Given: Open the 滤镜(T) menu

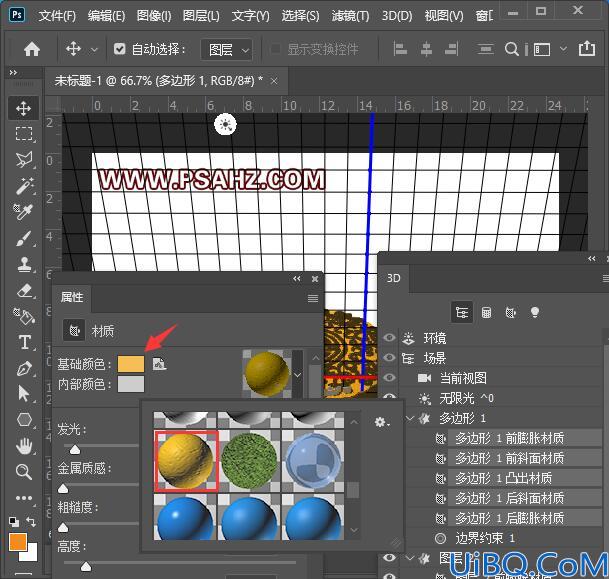Looking at the screenshot, I should tap(350, 16).
